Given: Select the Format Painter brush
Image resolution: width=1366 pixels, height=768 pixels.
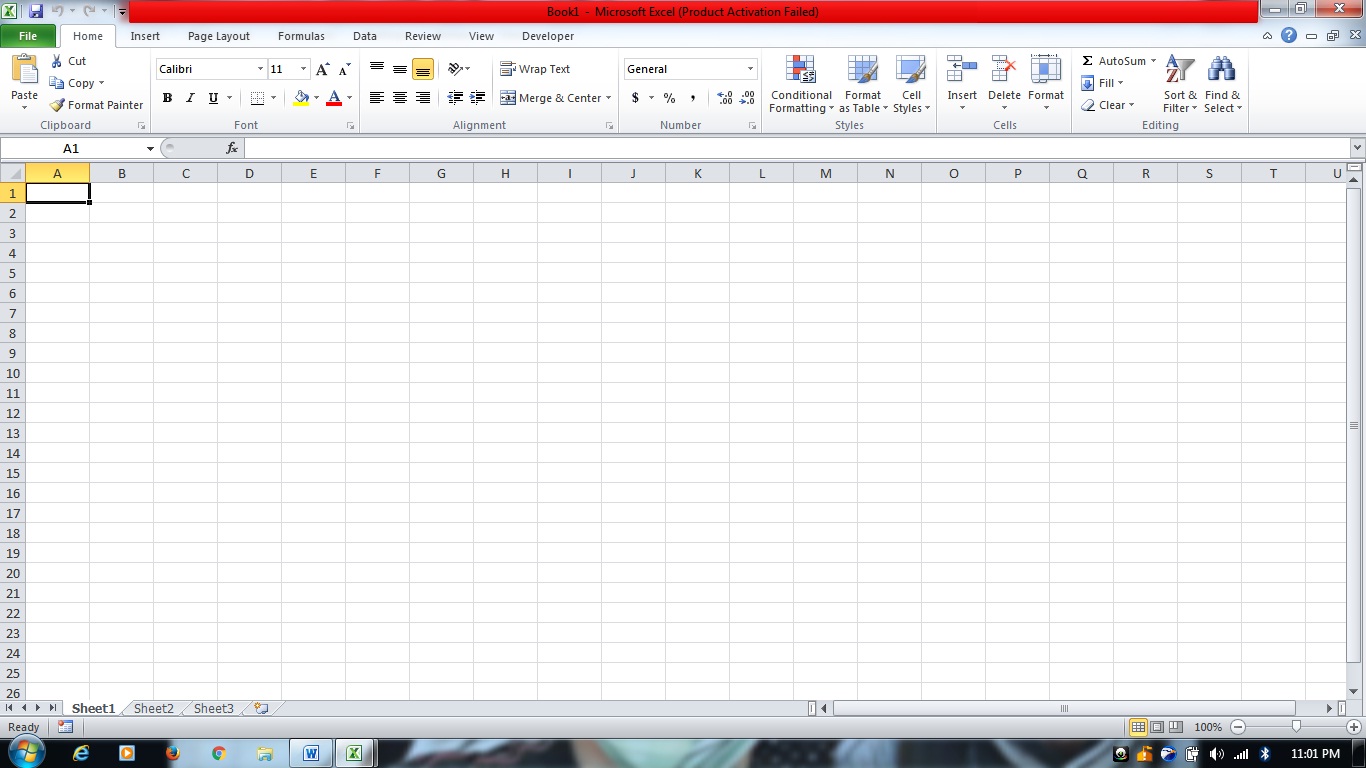Looking at the screenshot, I should [x=57, y=105].
